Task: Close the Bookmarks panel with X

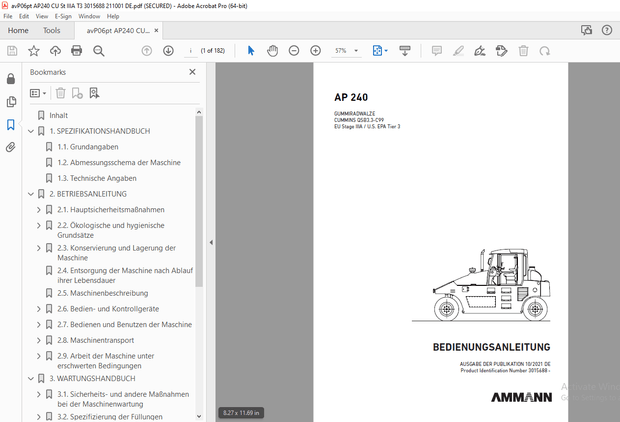Action: (192, 72)
